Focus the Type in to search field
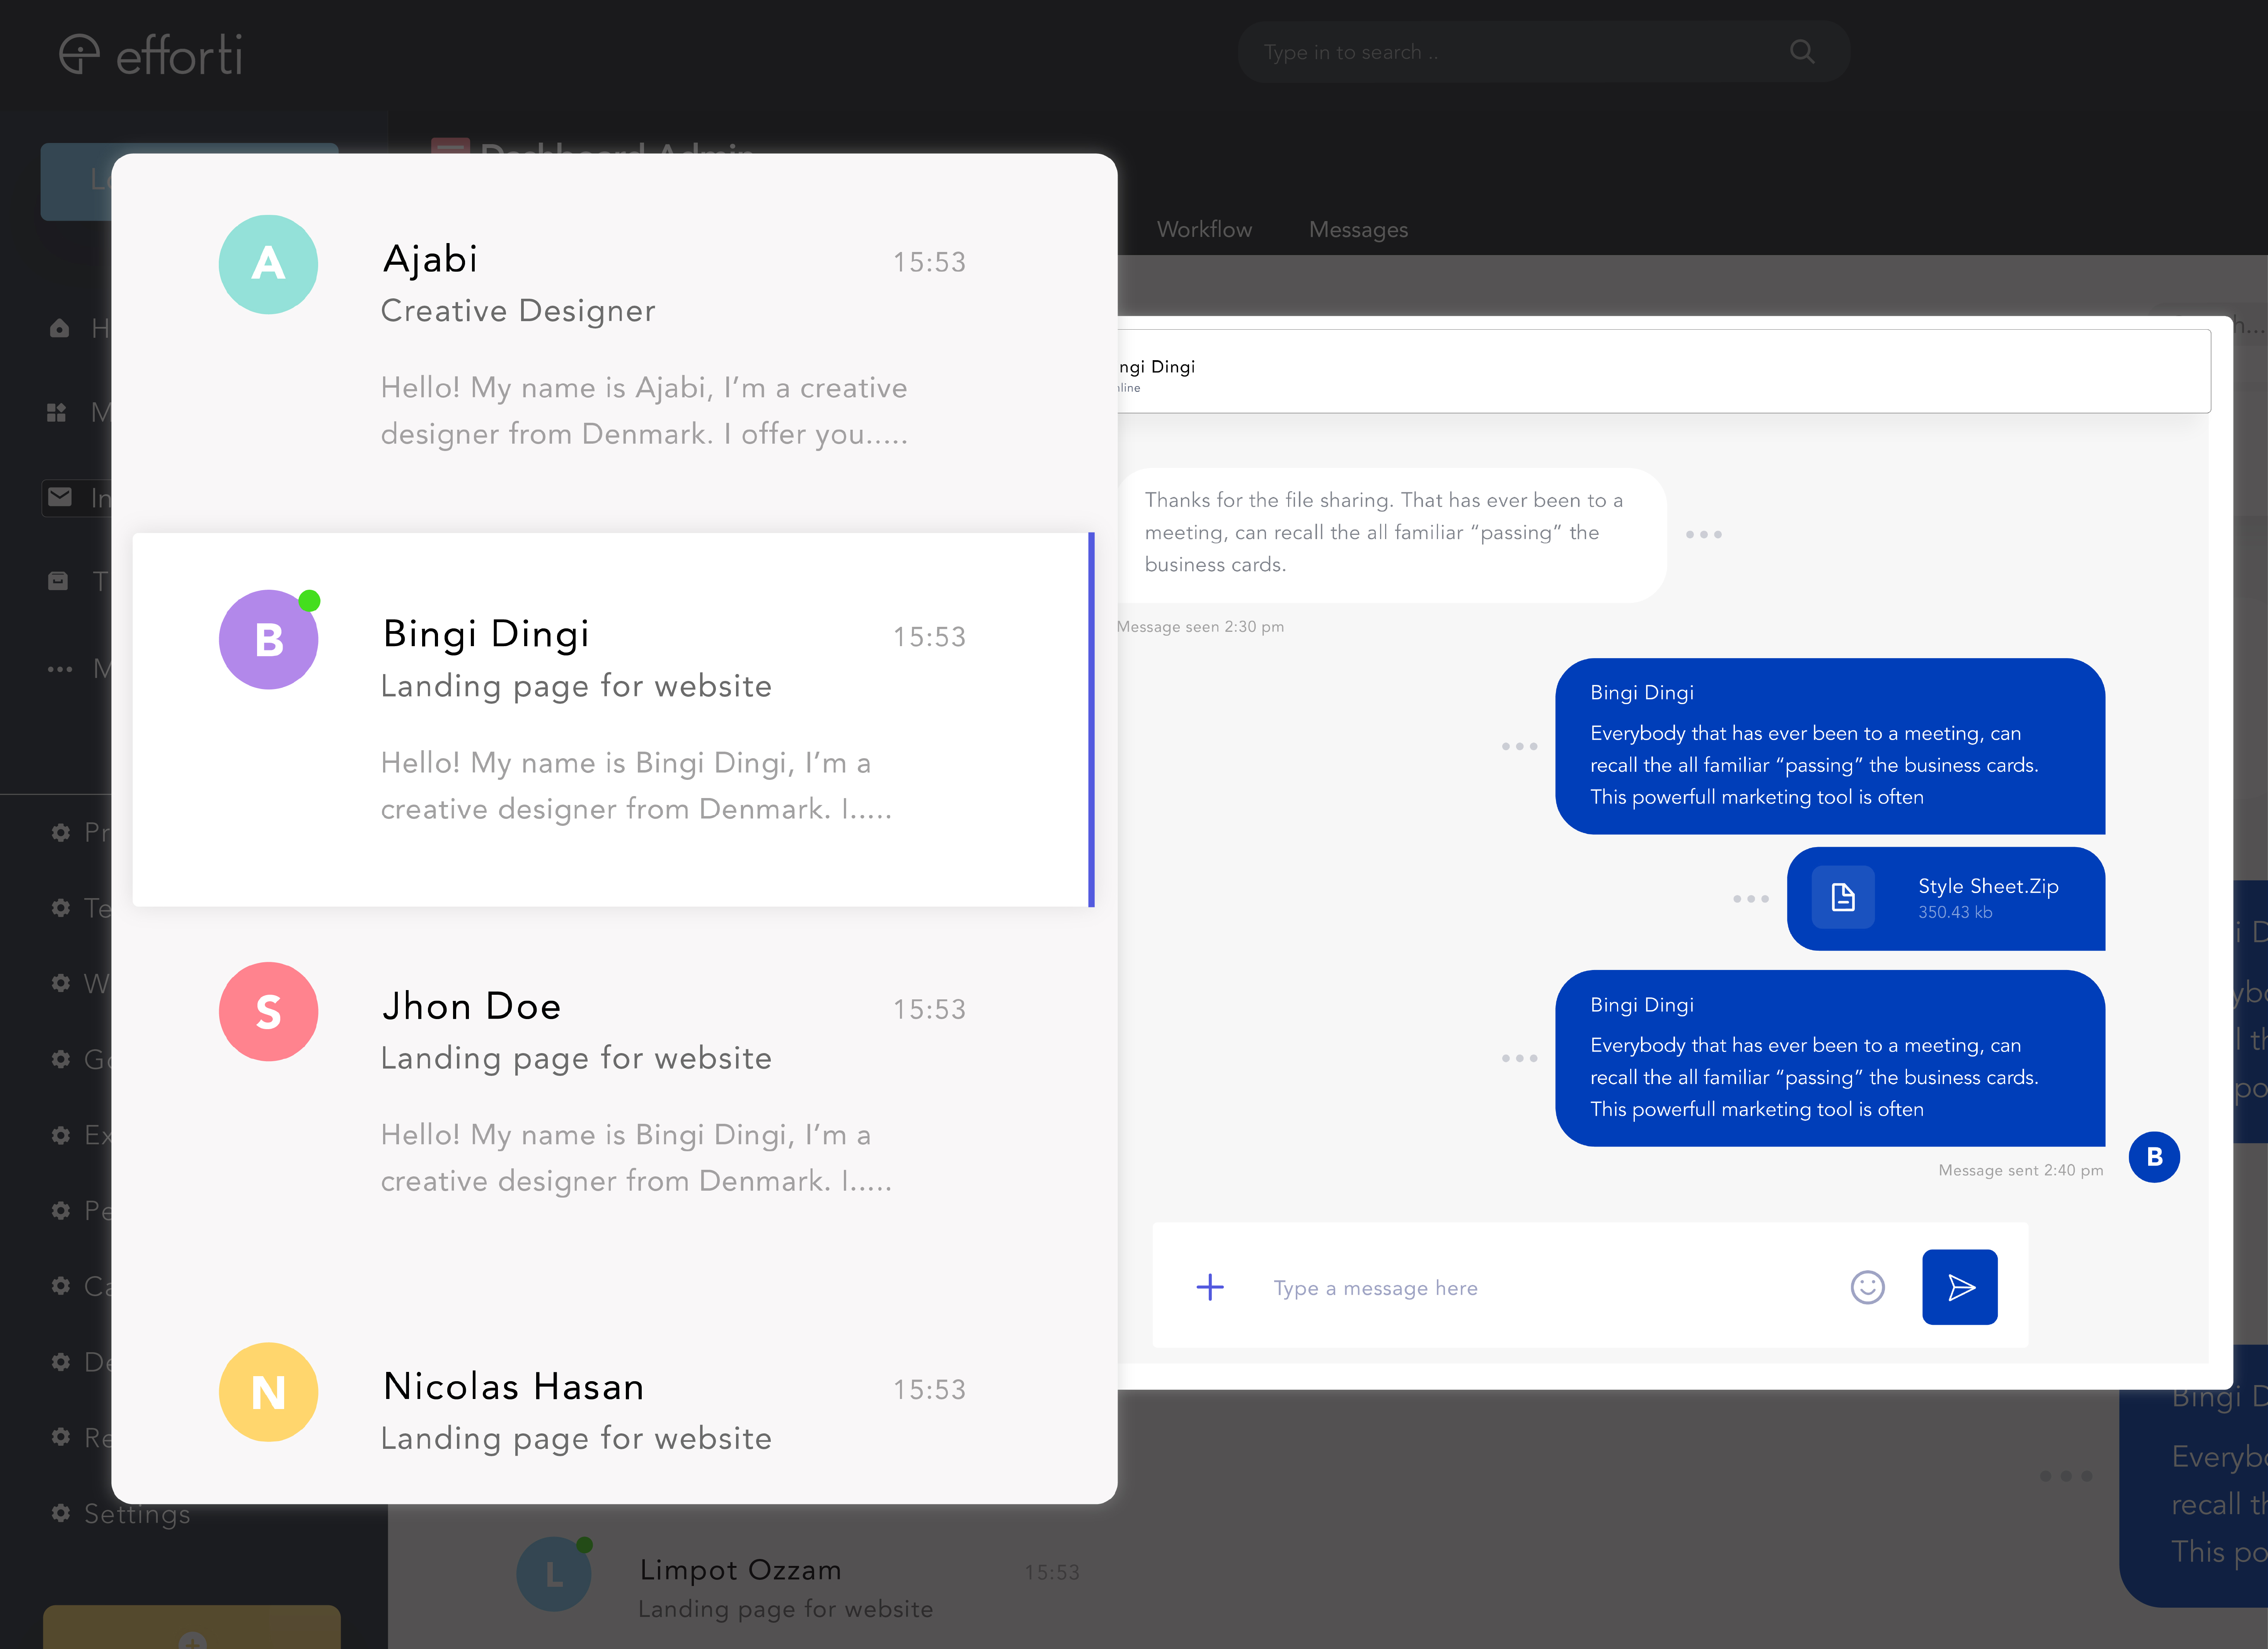The image size is (2268, 1649). (x=1543, y=52)
